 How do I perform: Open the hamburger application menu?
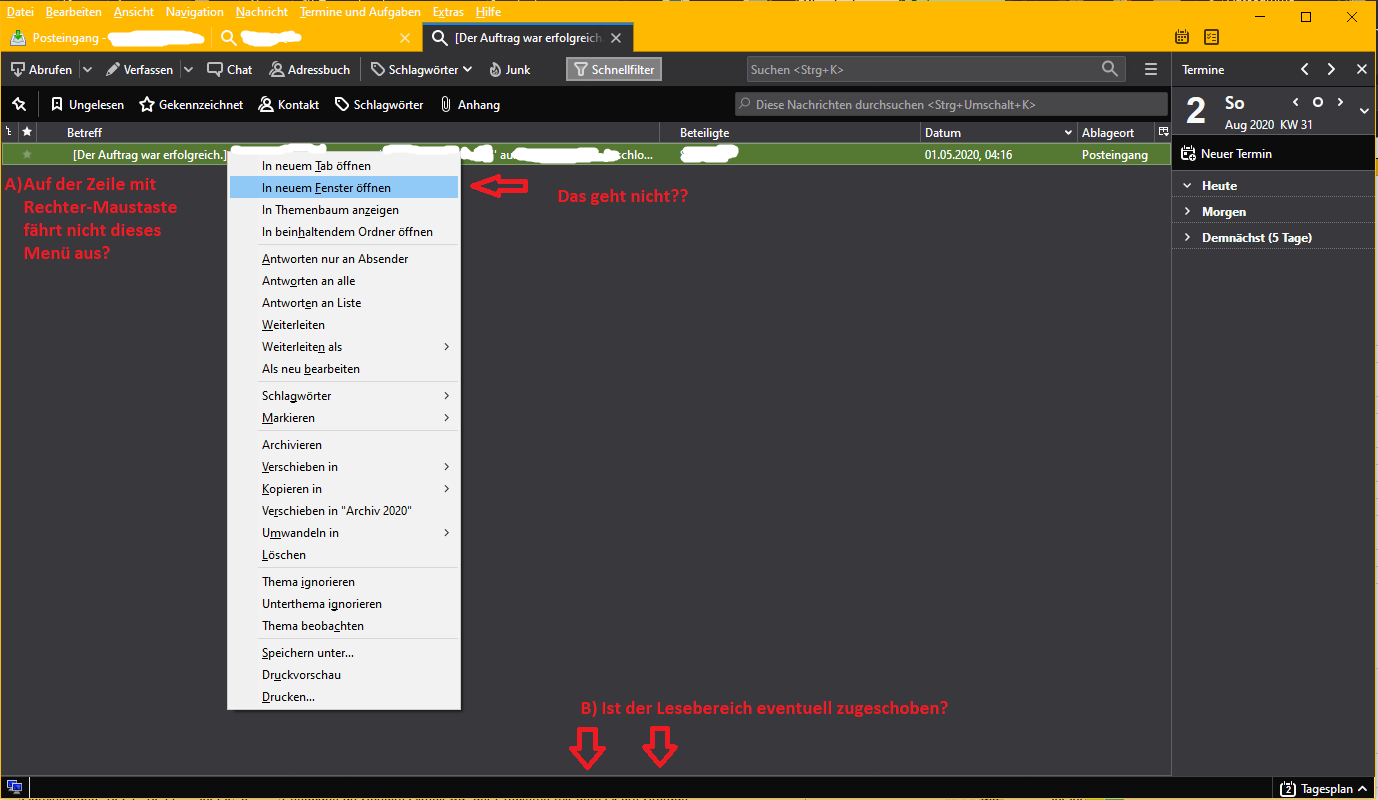[x=1151, y=69]
